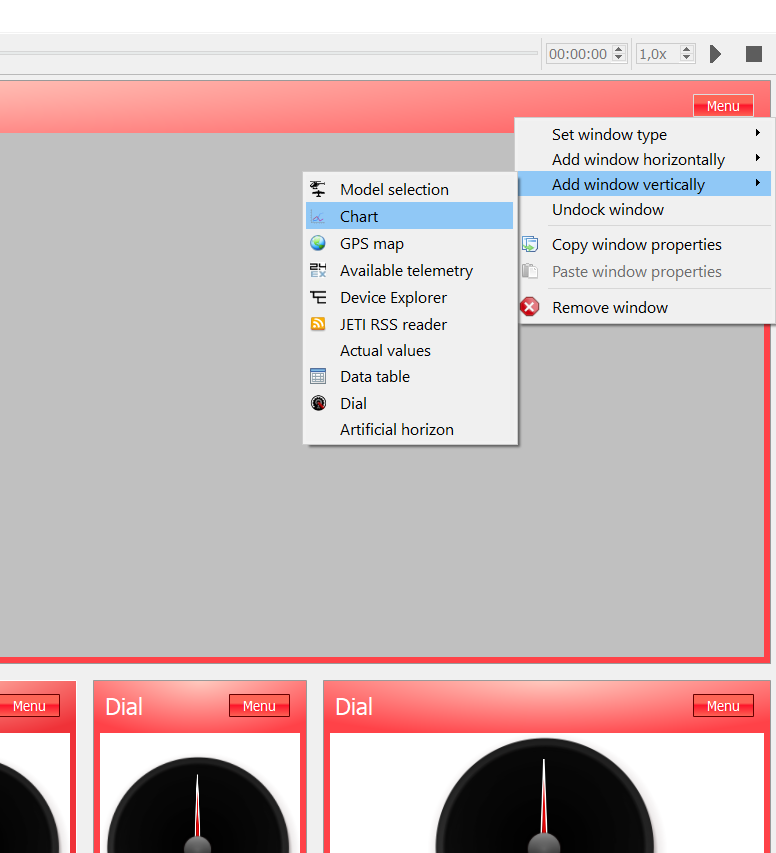776x853 pixels.
Task: Select JETI RSS reader entry
Action: [x=409, y=324]
